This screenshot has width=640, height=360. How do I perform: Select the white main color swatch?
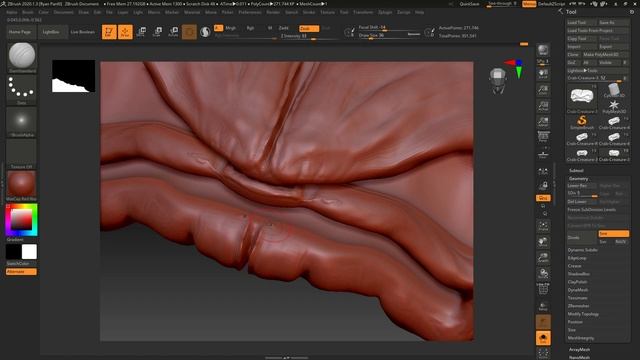pyautogui.click(x=29, y=252)
